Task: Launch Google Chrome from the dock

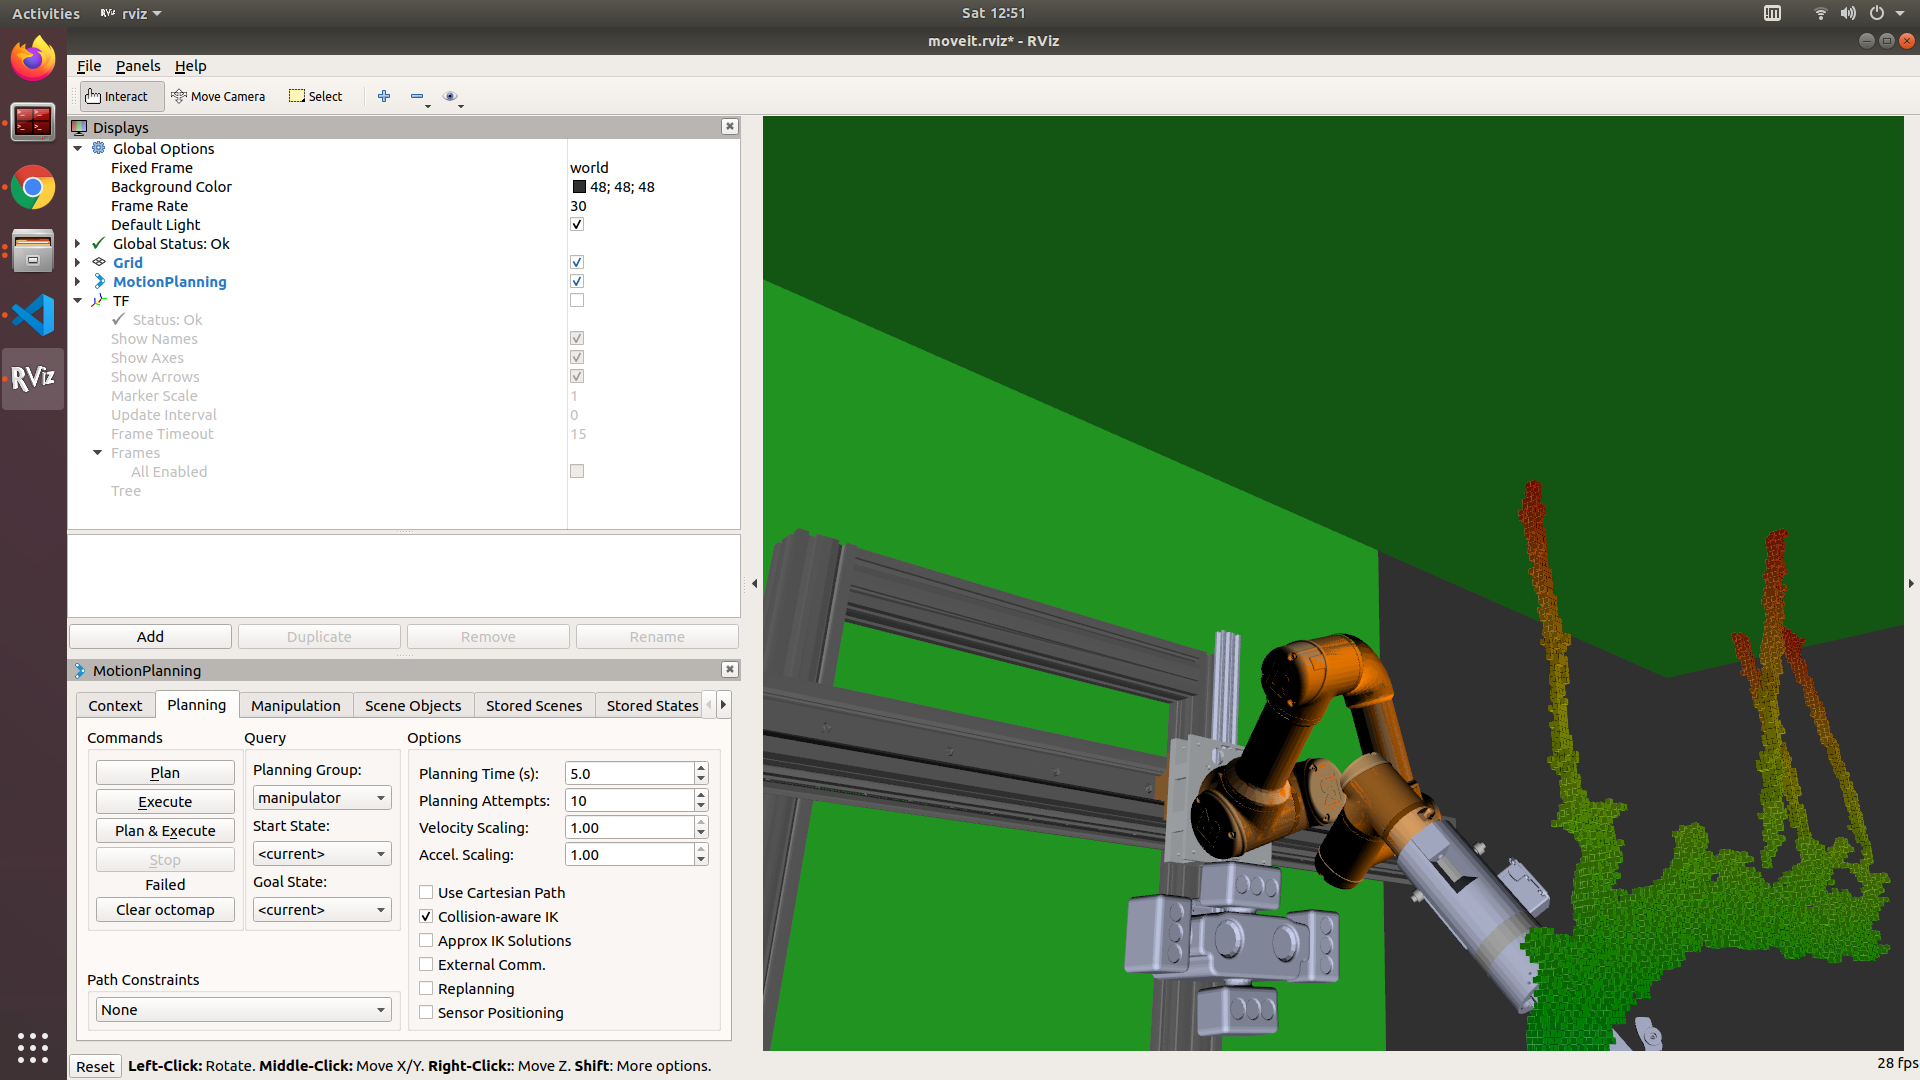Action: click(x=33, y=187)
